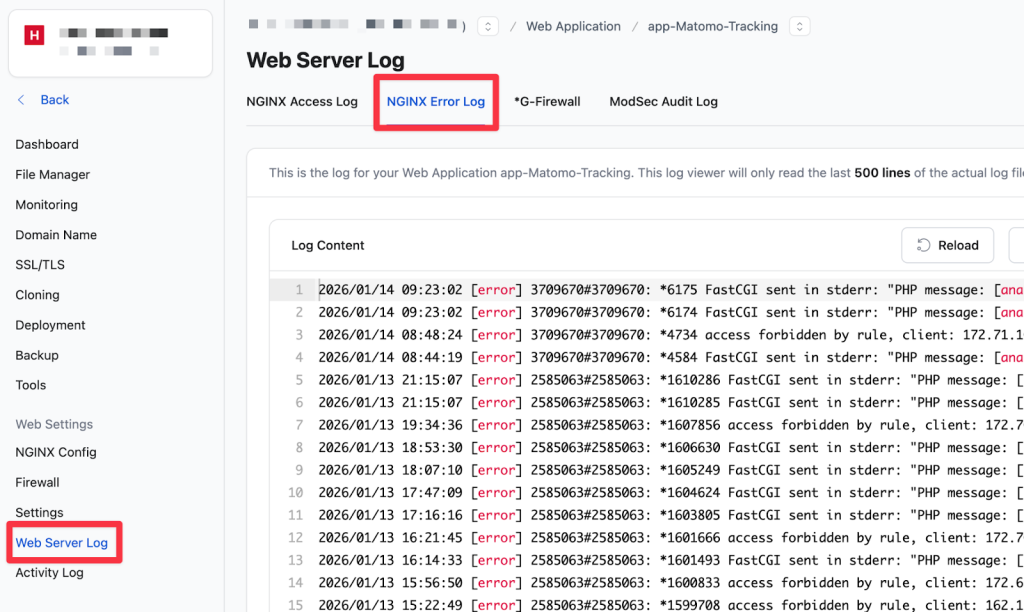Open the Monitoring page

pos(46,205)
